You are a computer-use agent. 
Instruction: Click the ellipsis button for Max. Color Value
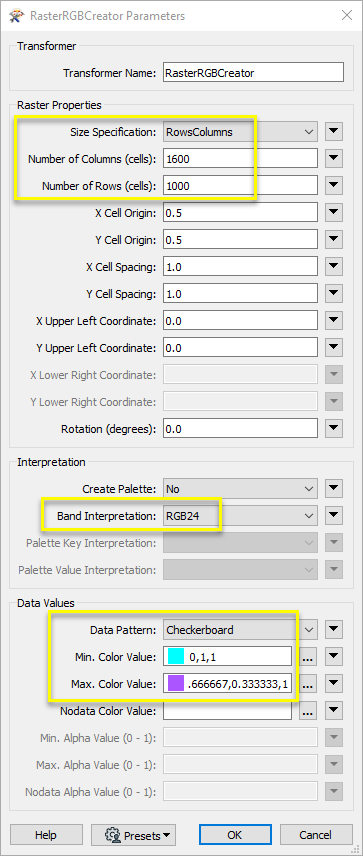coord(308,684)
